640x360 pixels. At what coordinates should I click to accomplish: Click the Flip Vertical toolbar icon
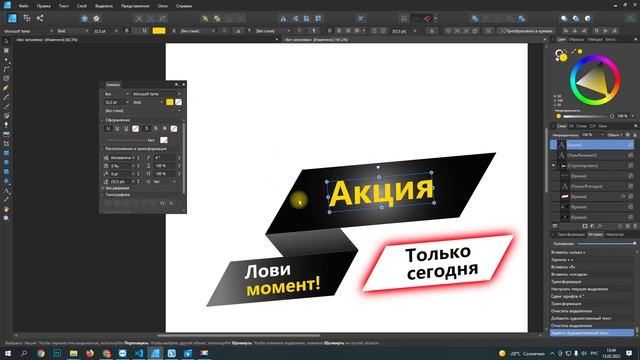point(295,18)
